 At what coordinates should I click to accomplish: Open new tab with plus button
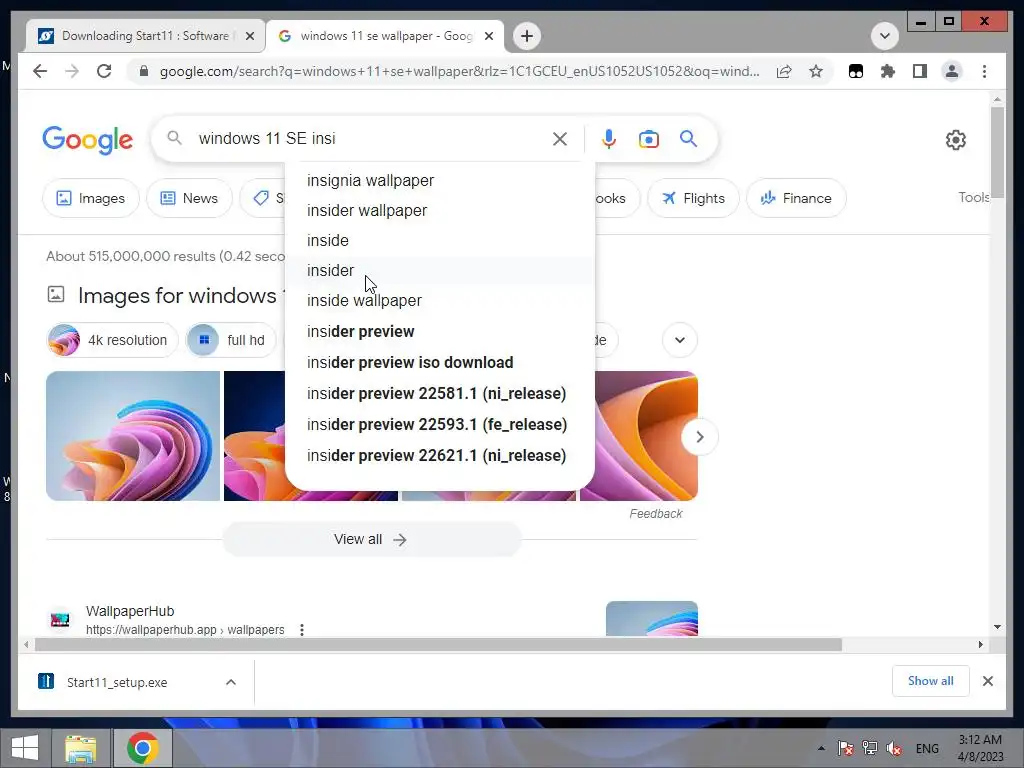point(527,36)
